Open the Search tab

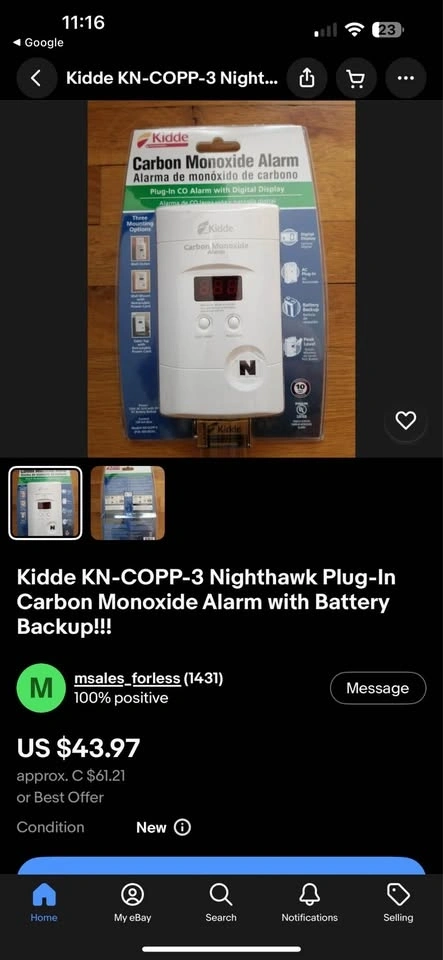221,903
